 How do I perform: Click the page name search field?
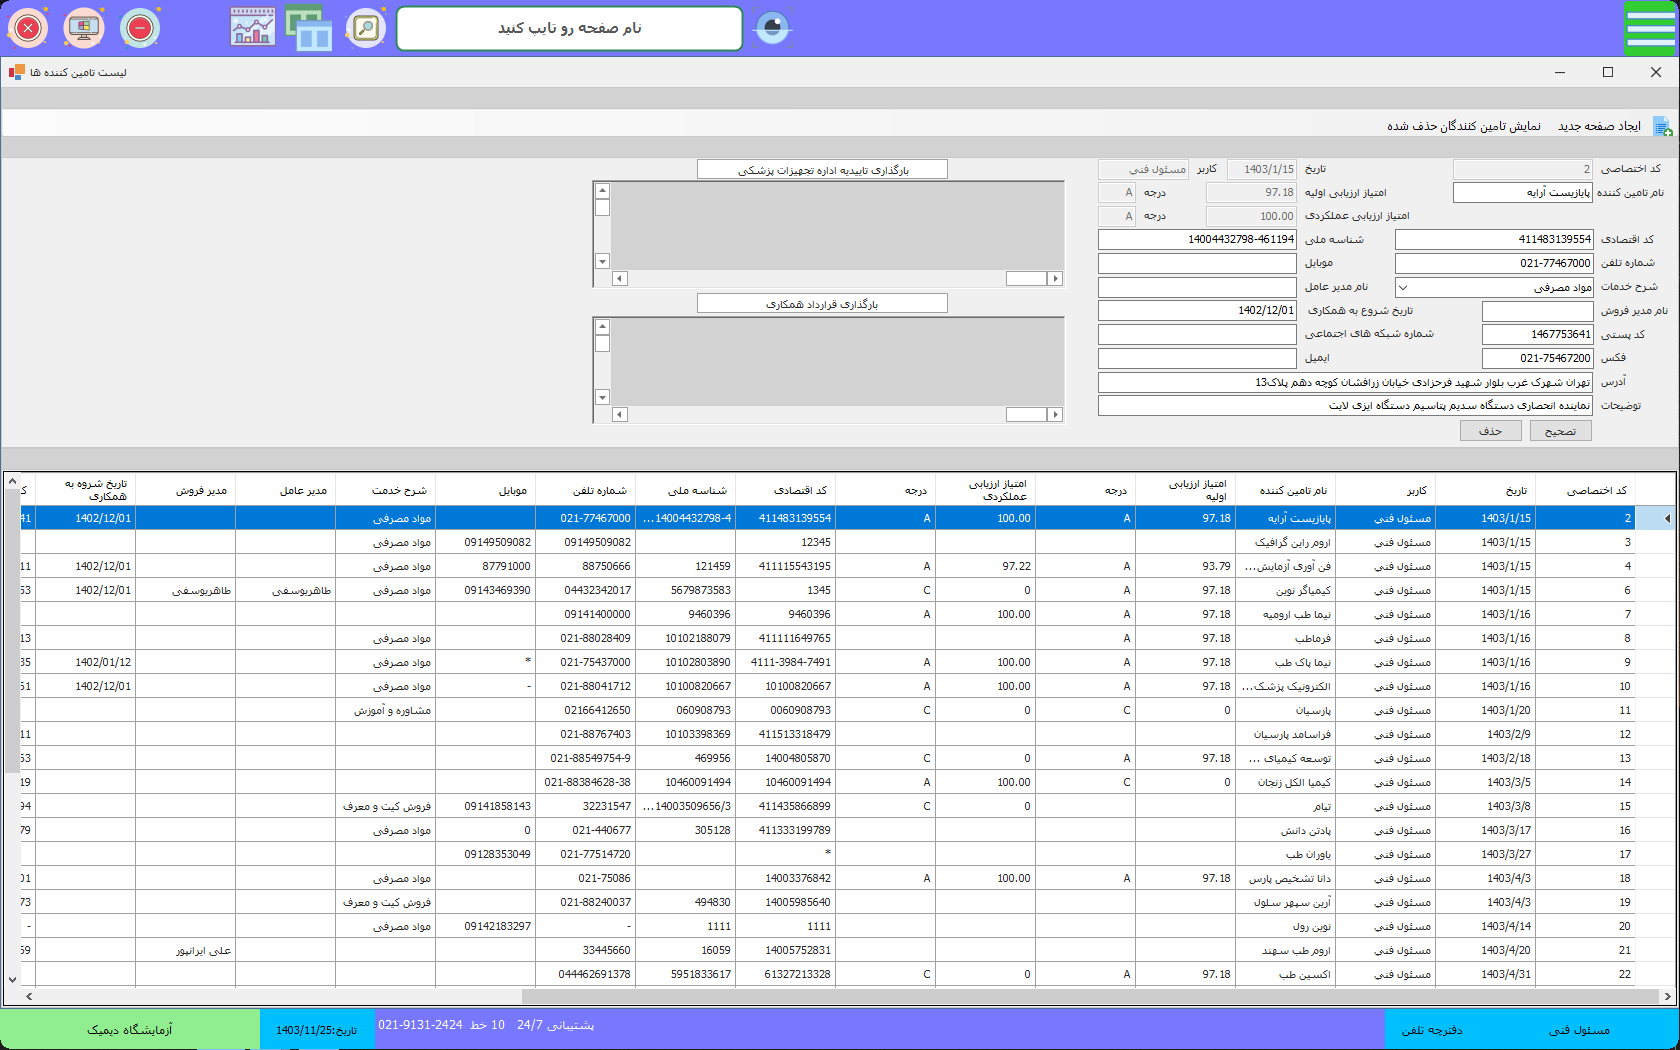569,28
